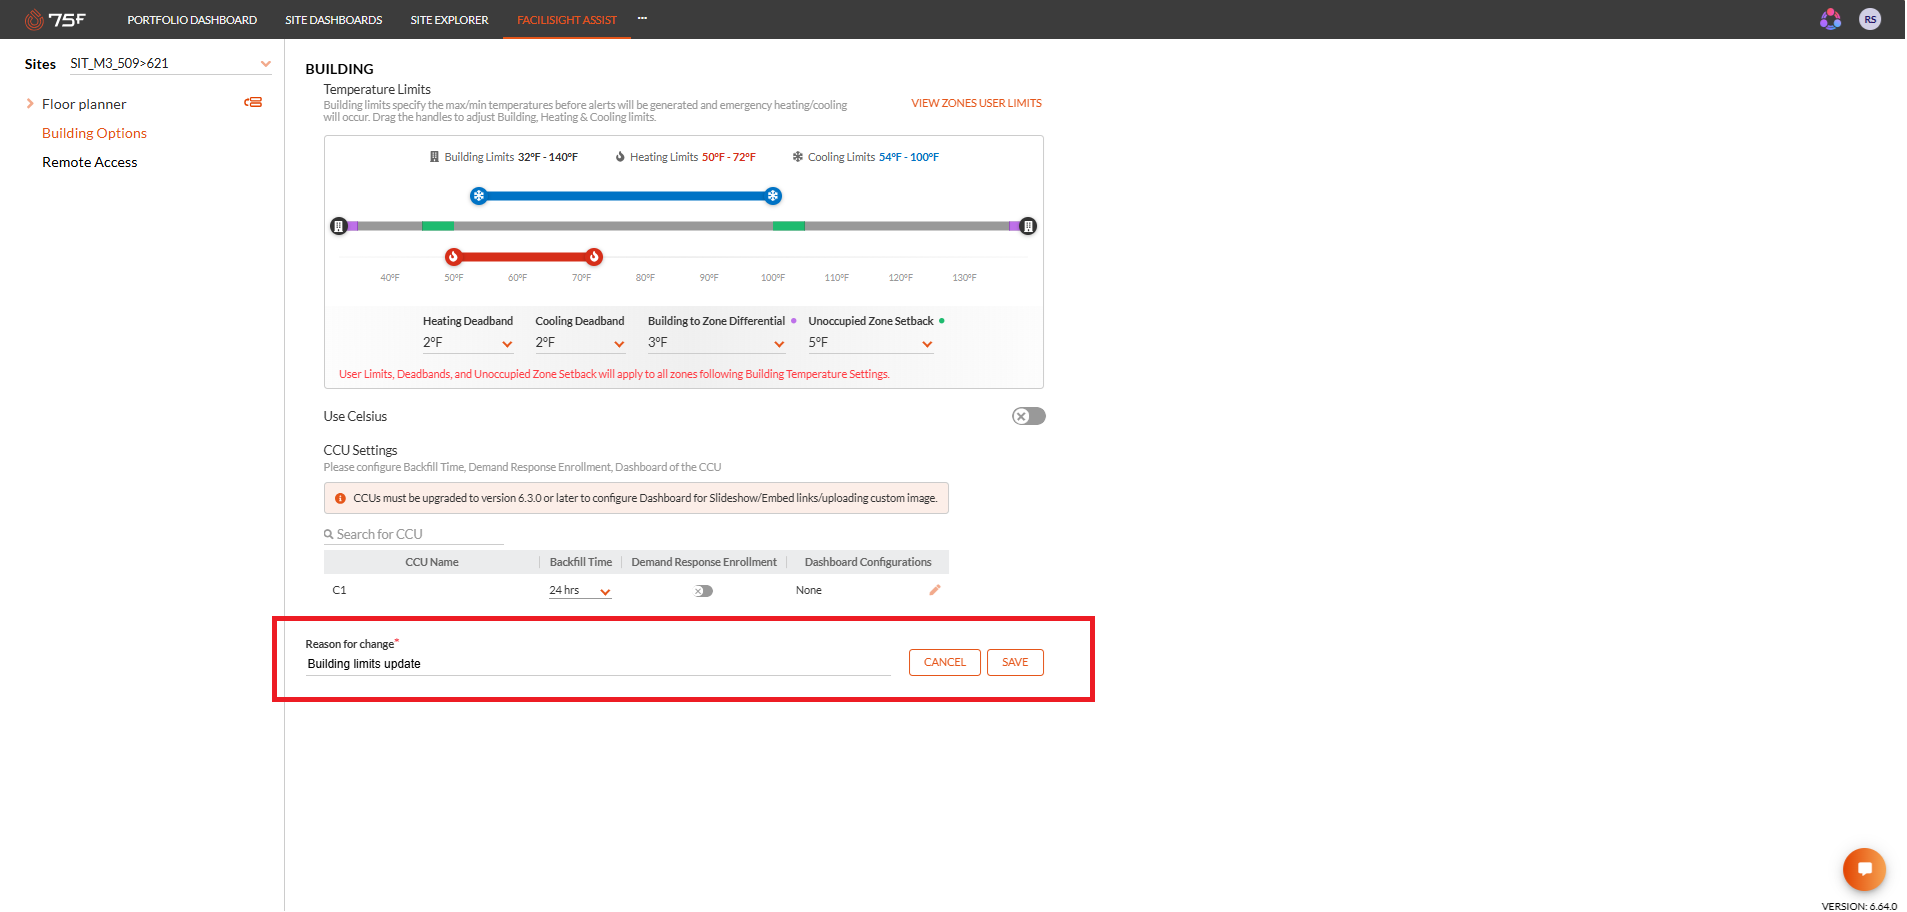Select left cooling limit snowflake handle
The height and width of the screenshot is (912, 1907).
point(479,196)
